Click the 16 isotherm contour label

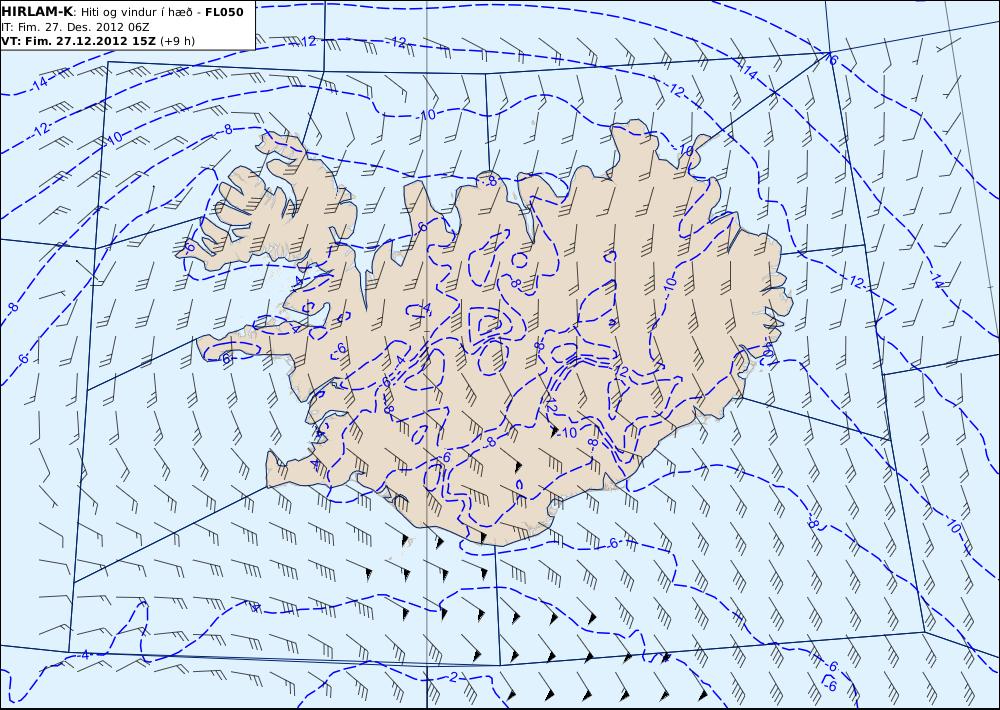[830, 59]
